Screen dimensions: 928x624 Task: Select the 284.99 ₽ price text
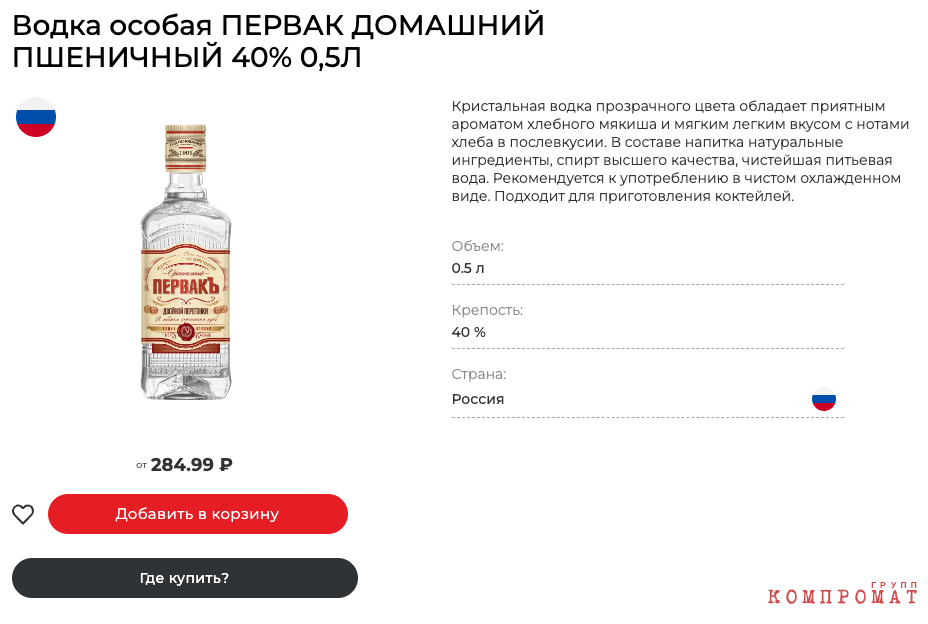point(184,465)
